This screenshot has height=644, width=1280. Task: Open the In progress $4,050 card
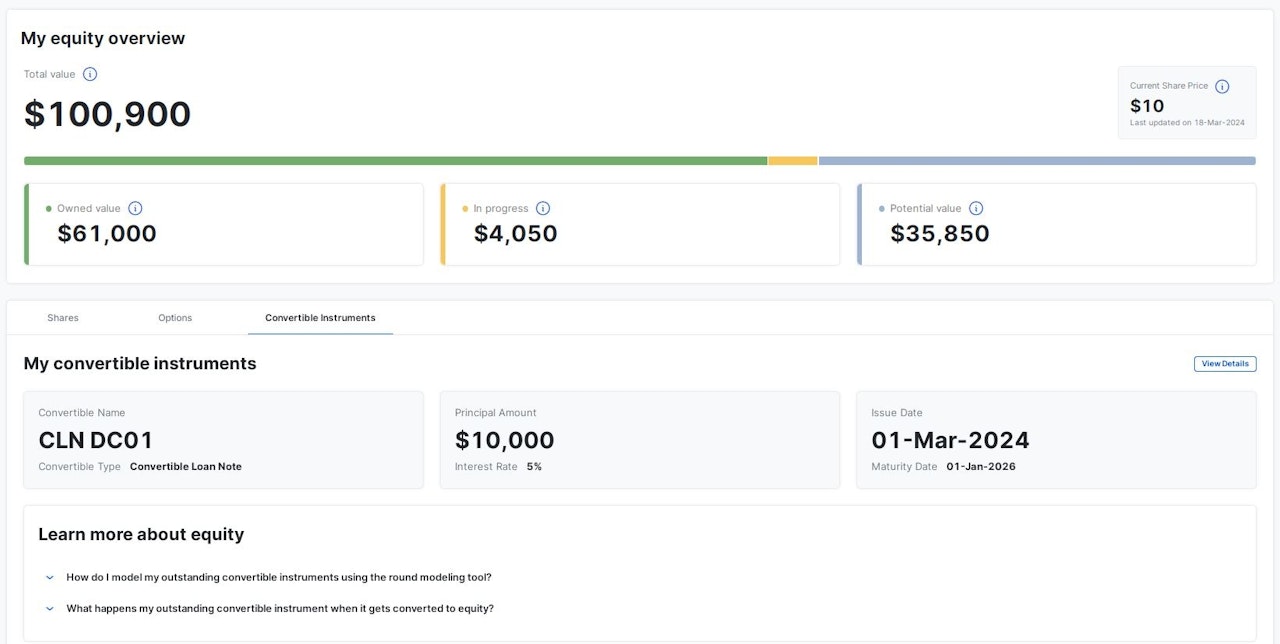coord(640,224)
